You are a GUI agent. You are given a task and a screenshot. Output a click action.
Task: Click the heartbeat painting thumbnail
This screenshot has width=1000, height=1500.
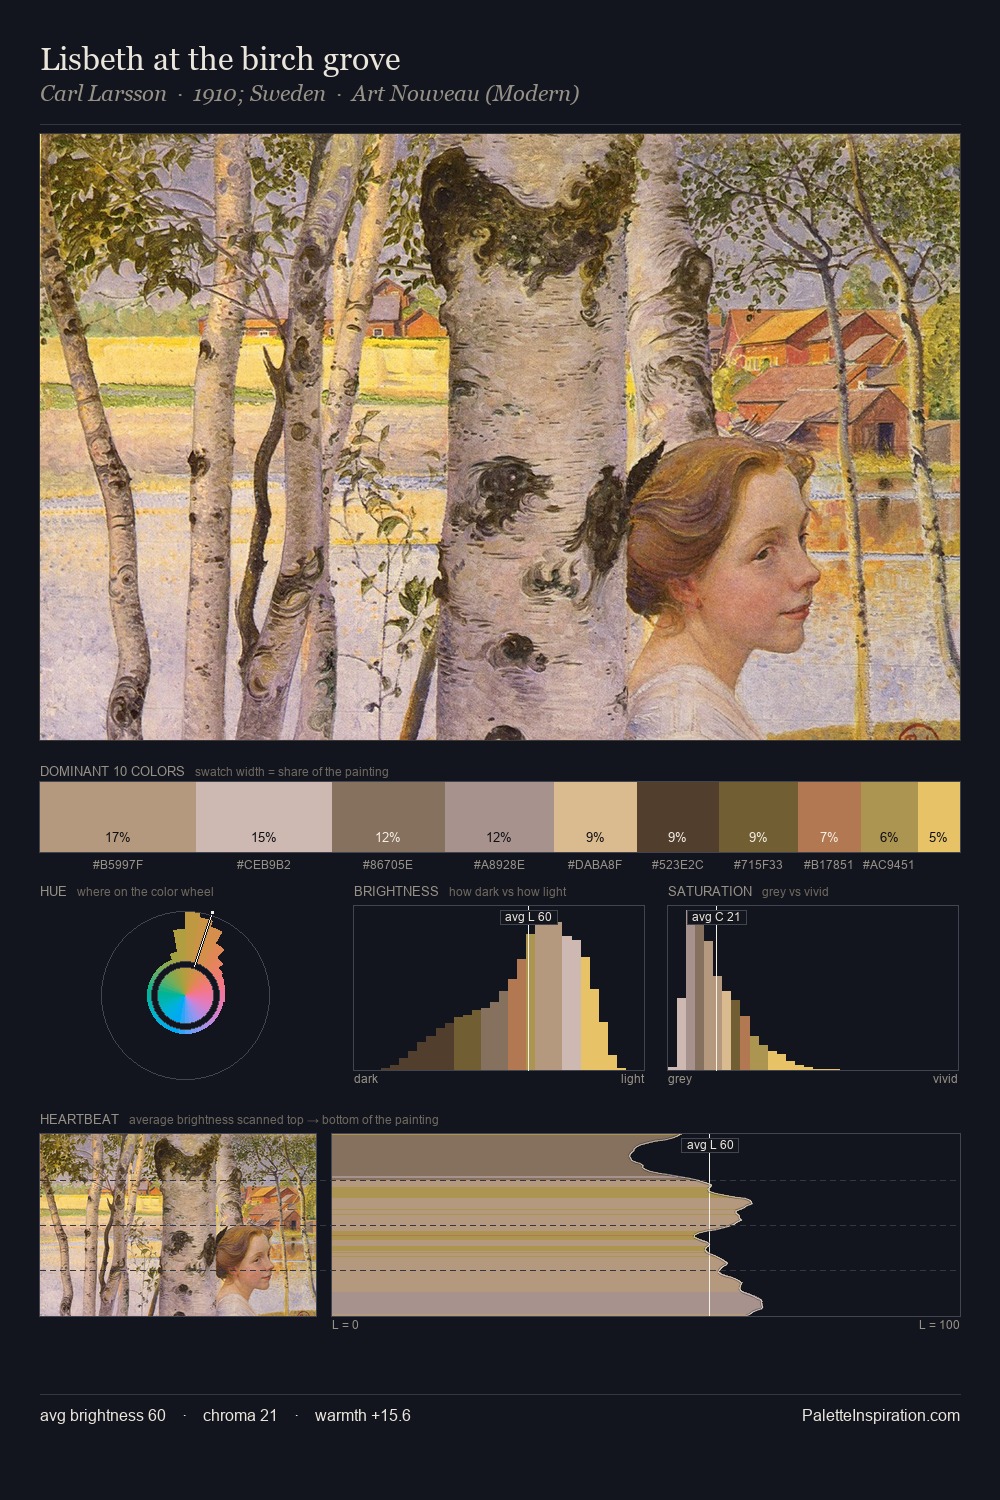(x=178, y=1225)
